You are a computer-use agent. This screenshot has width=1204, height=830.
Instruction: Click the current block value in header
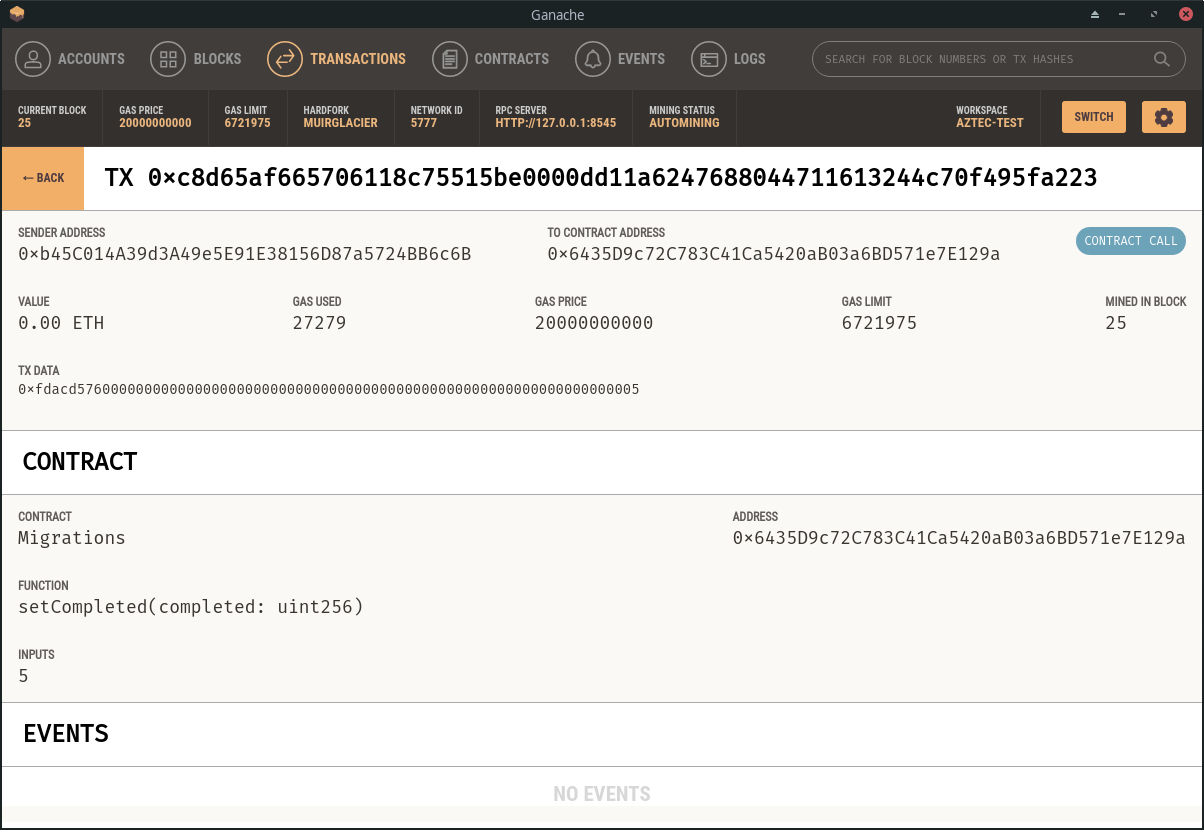point(24,123)
